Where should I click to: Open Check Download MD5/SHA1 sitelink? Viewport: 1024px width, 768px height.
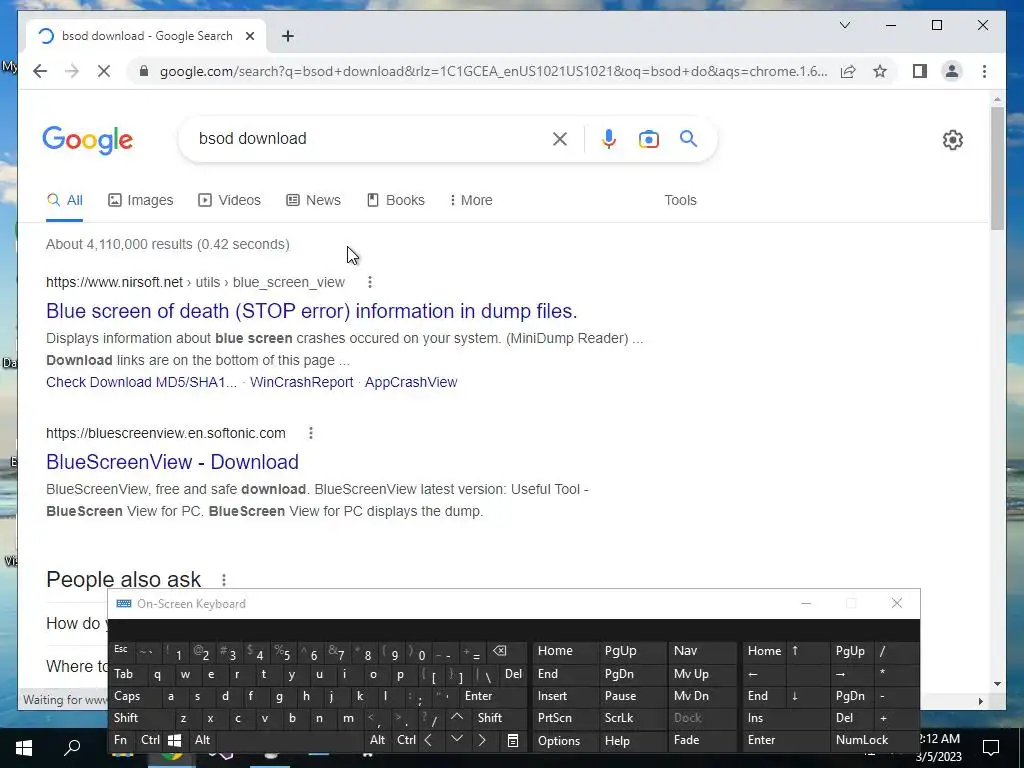pyautogui.click(x=141, y=382)
